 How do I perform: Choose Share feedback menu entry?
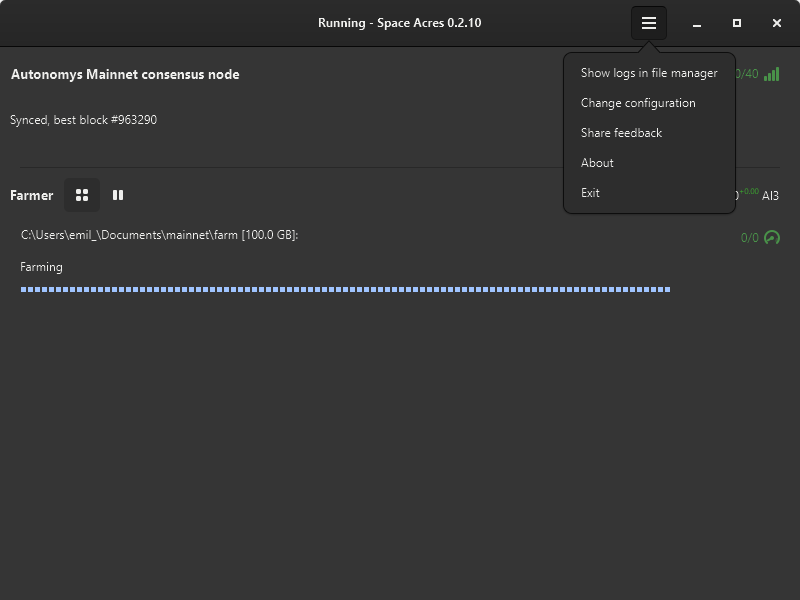(x=621, y=133)
